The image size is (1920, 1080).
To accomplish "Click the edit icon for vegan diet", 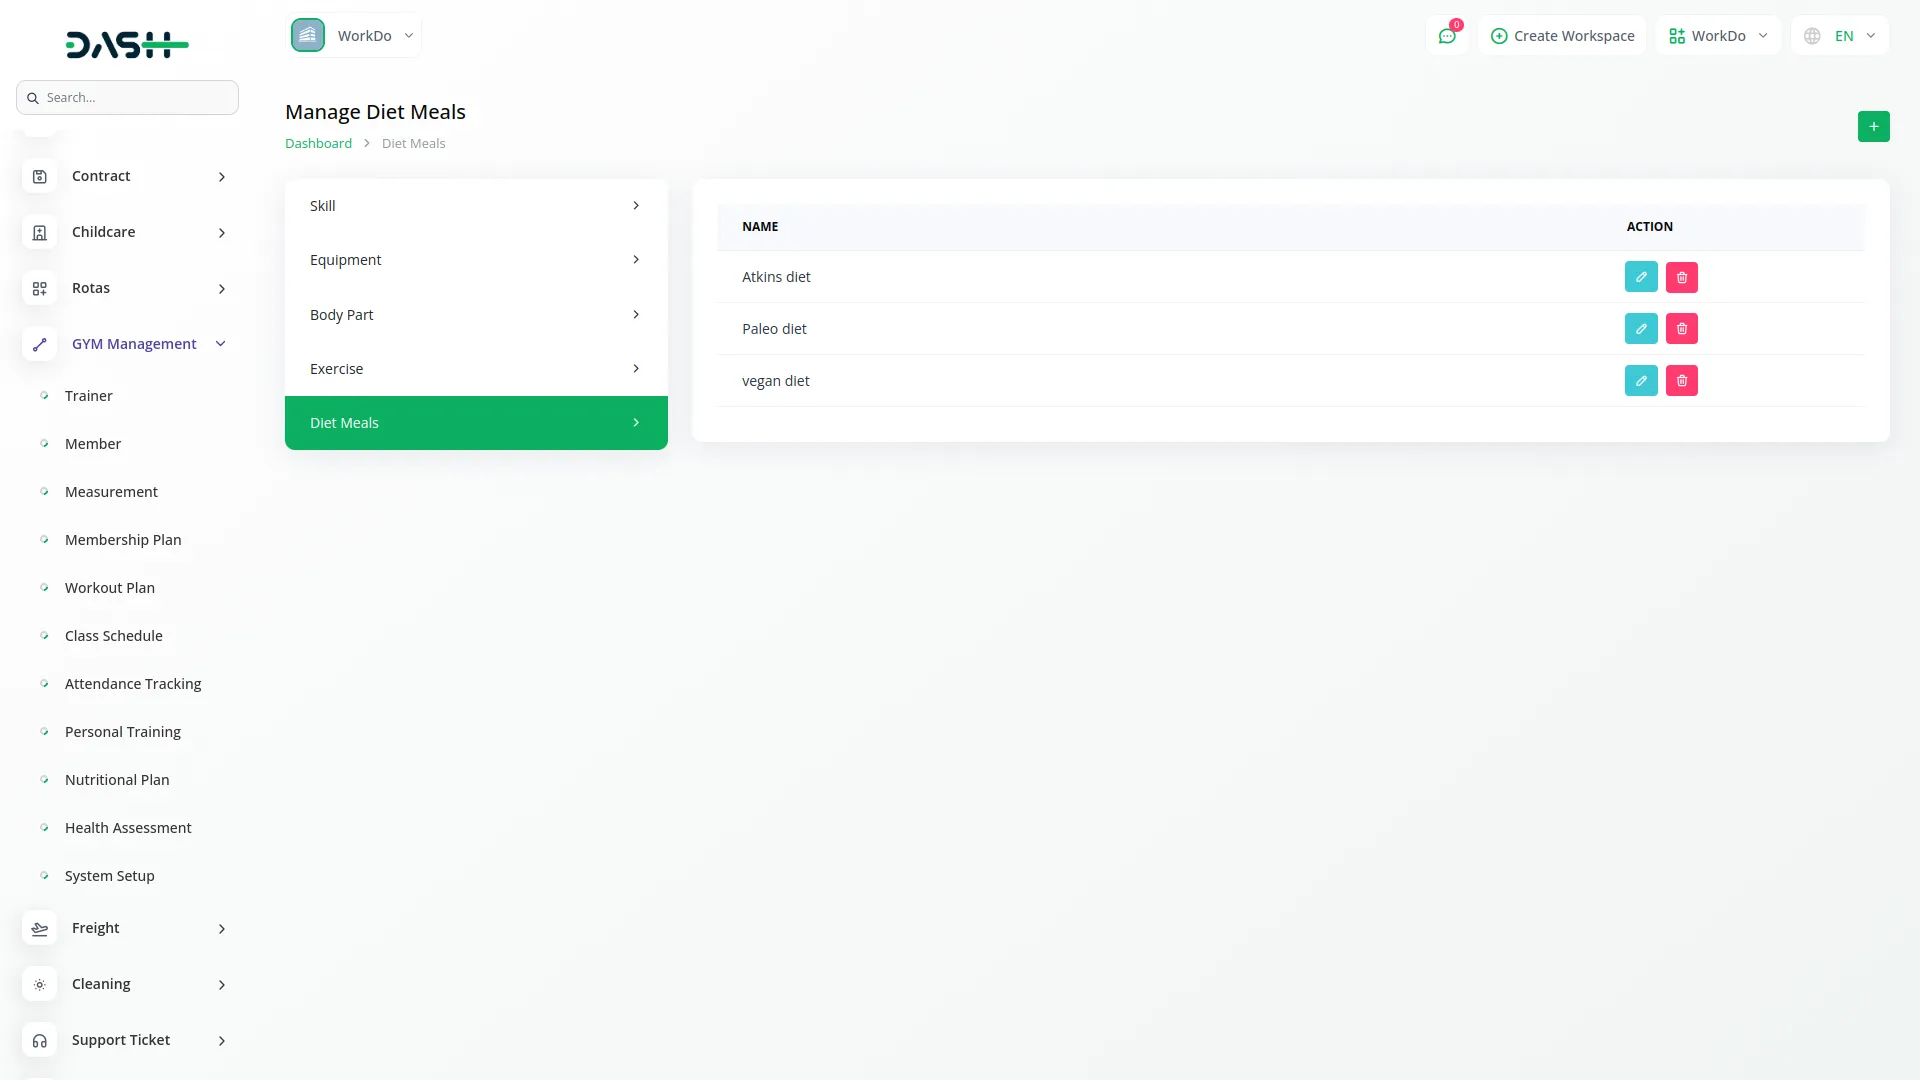I will click(1640, 381).
